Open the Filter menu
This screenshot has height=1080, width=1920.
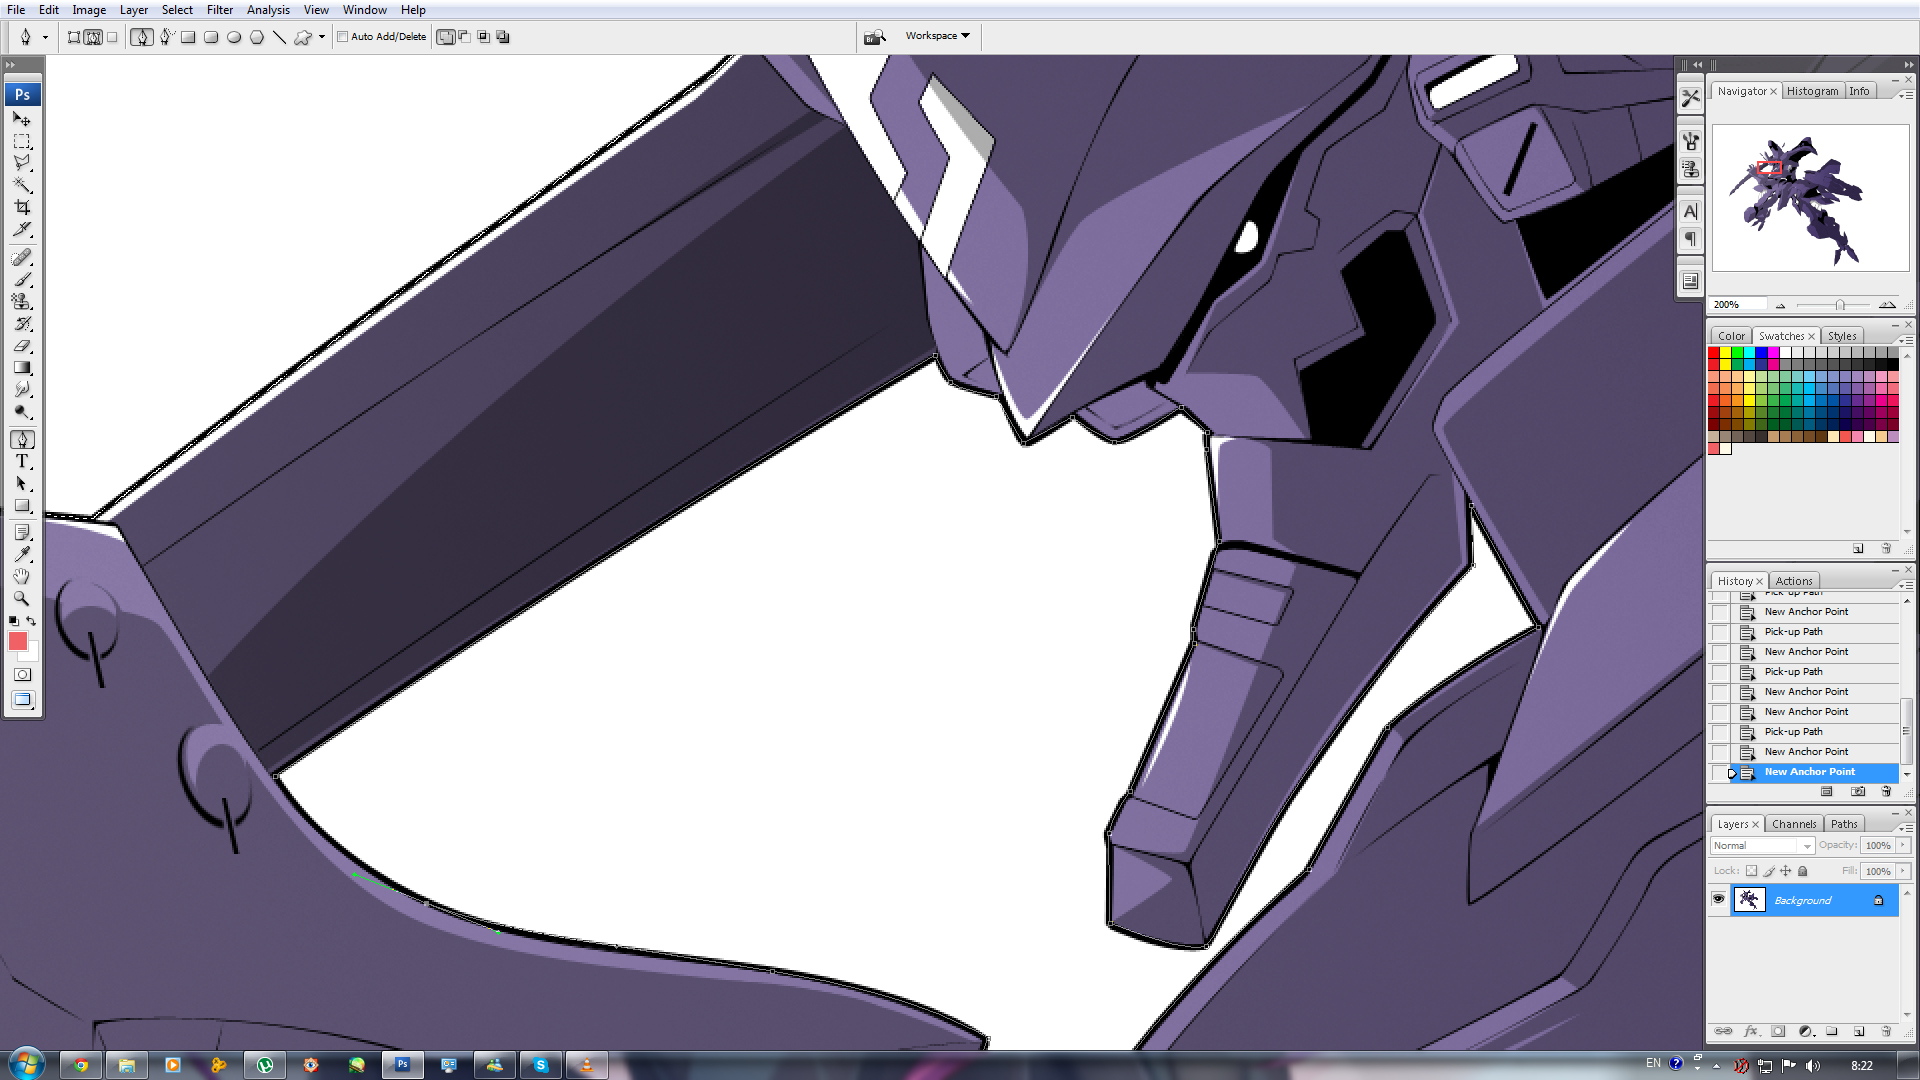click(220, 10)
